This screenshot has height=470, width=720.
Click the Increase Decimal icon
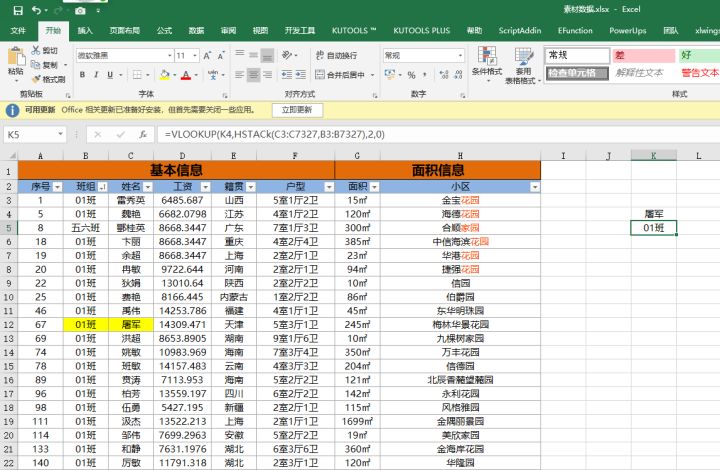tap(444, 74)
